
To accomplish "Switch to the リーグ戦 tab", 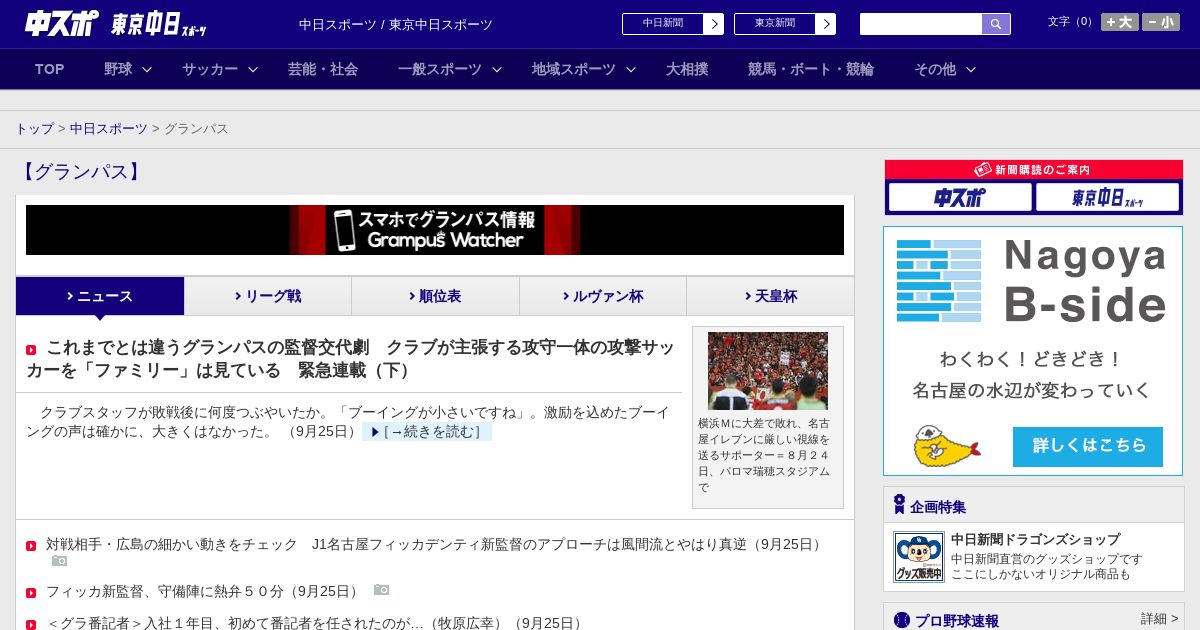I will (268, 296).
